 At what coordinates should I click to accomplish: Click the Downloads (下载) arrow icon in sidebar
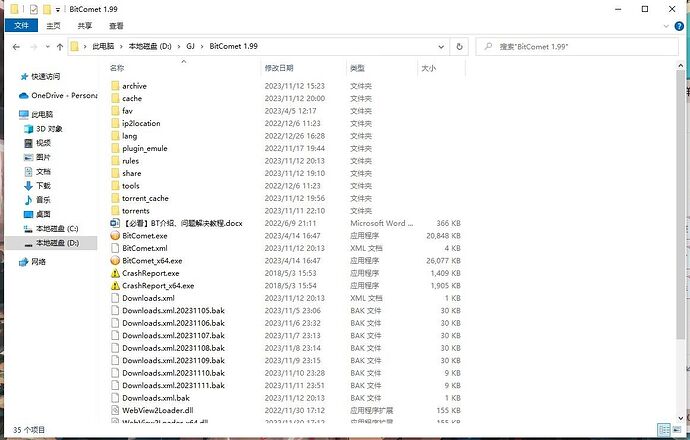click(x=29, y=186)
